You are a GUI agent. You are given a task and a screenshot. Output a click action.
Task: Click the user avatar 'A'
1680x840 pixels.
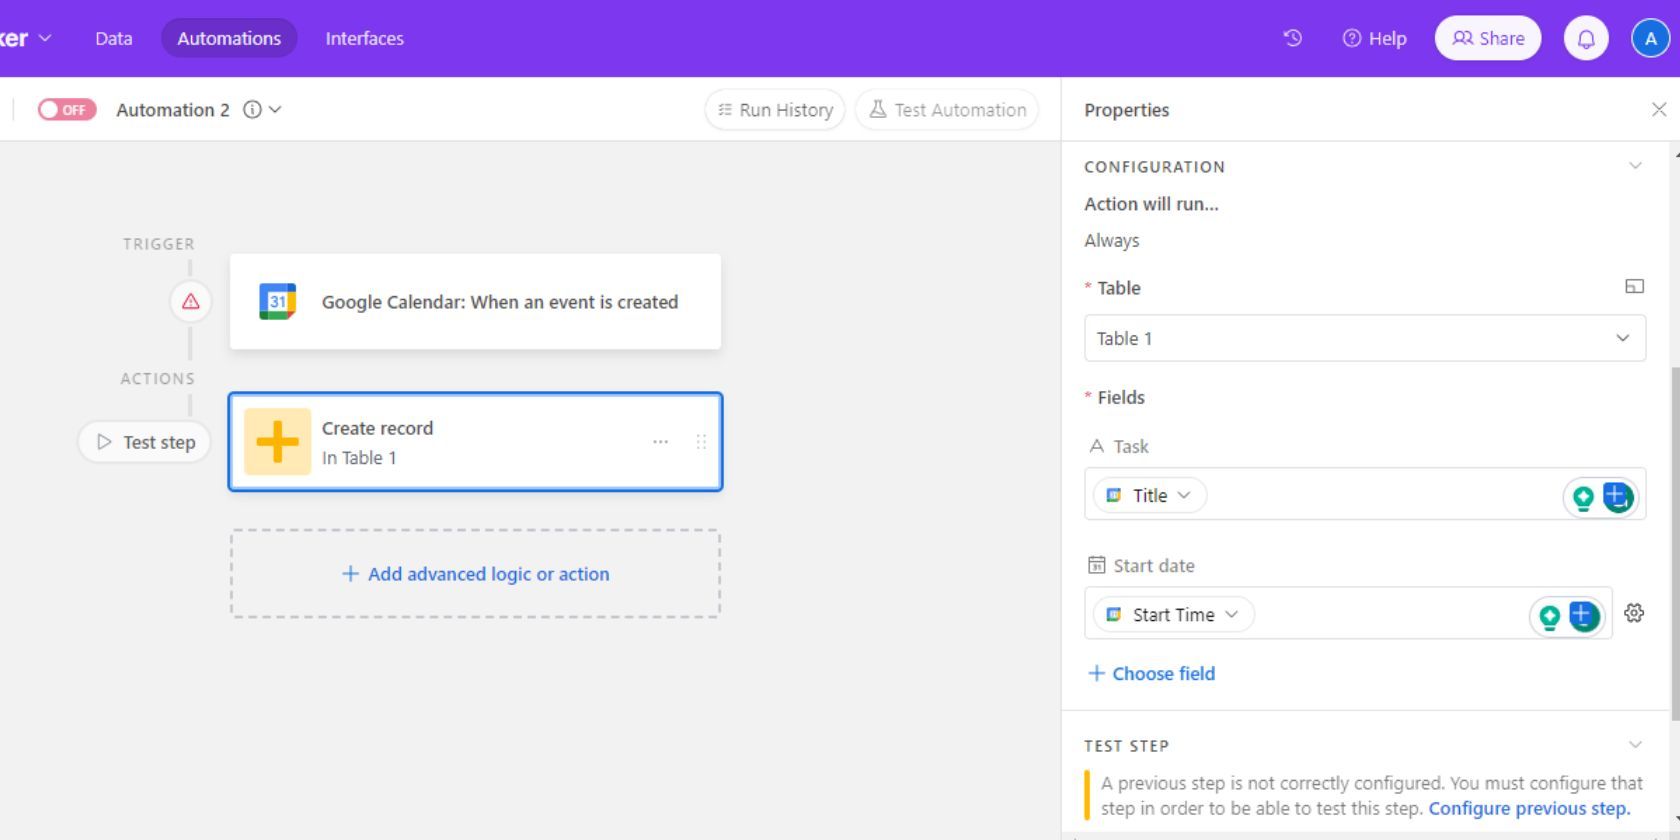coord(1650,38)
